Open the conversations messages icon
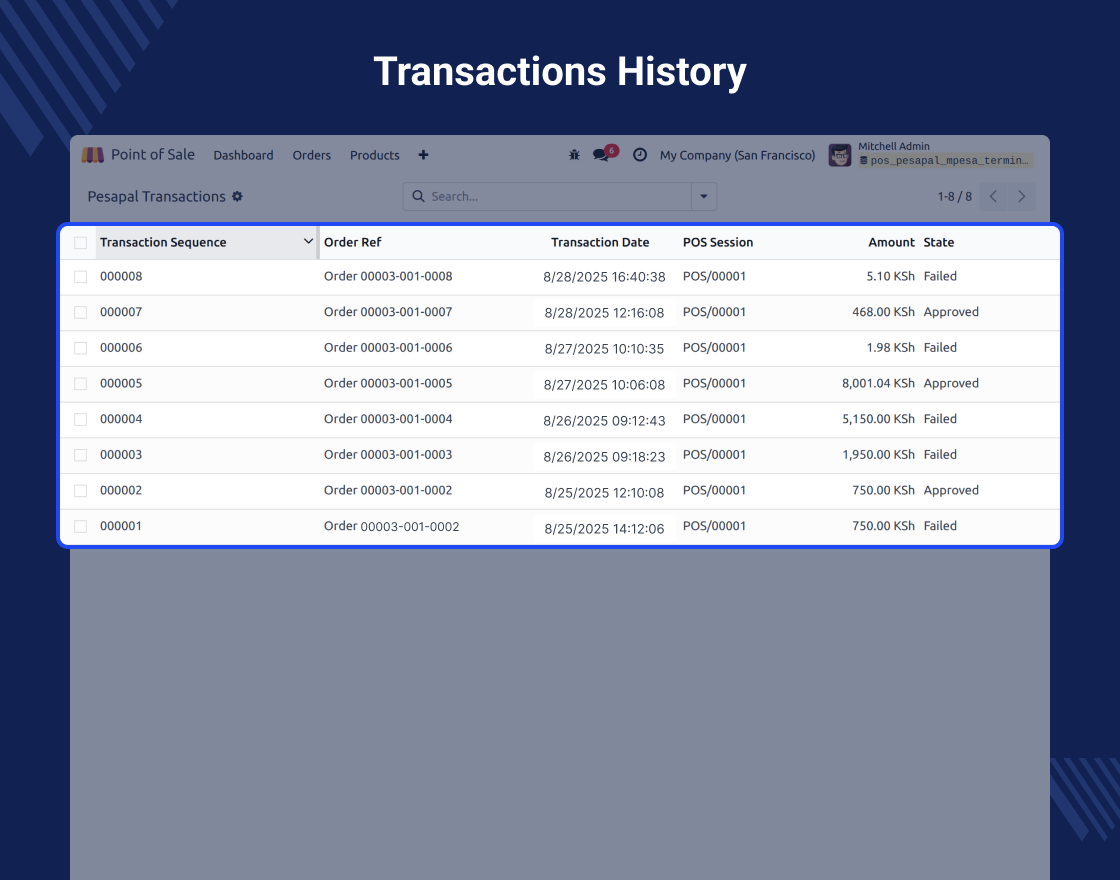 [x=601, y=155]
